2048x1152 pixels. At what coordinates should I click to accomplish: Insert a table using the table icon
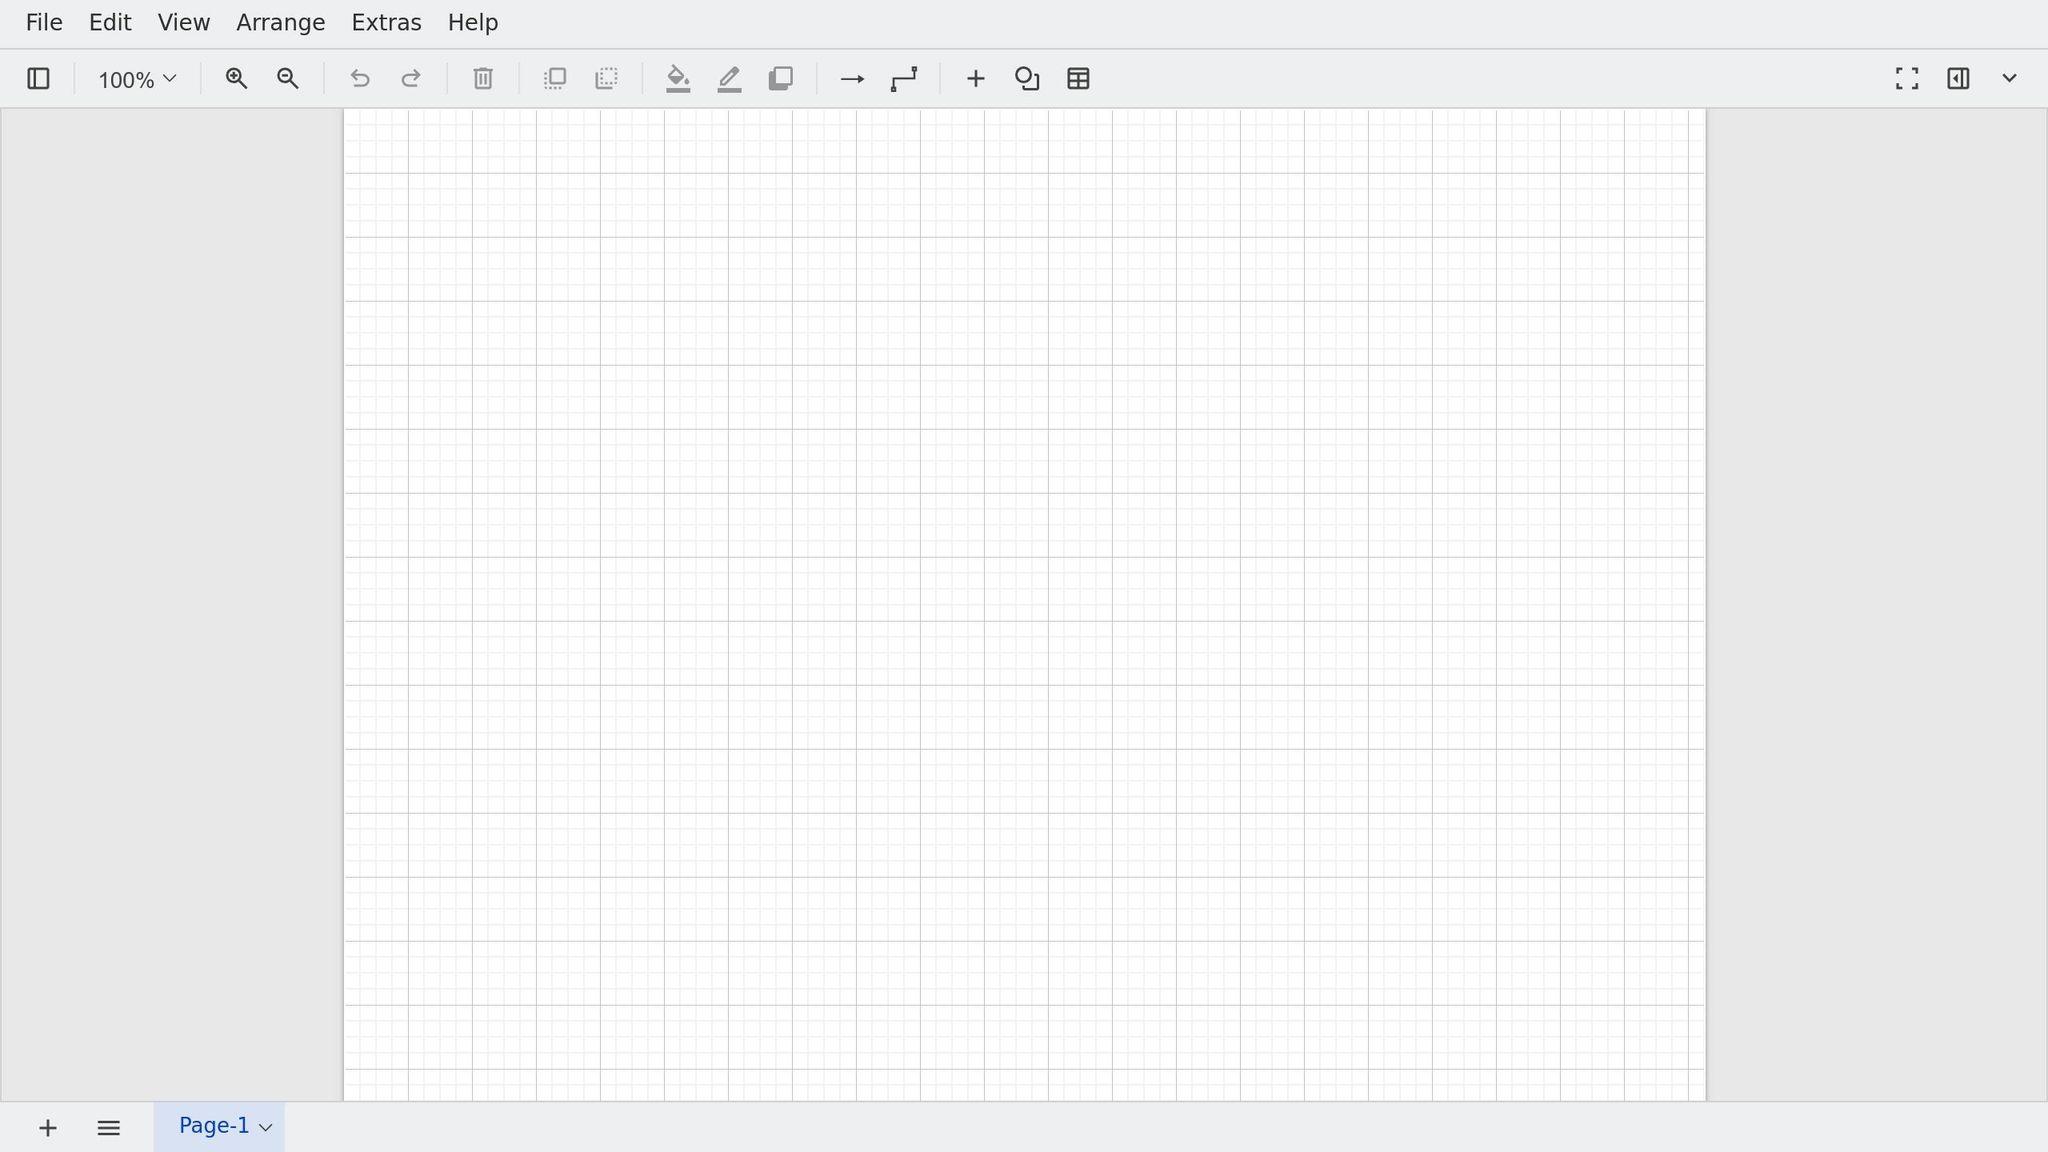pyautogui.click(x=1077, y=78)
